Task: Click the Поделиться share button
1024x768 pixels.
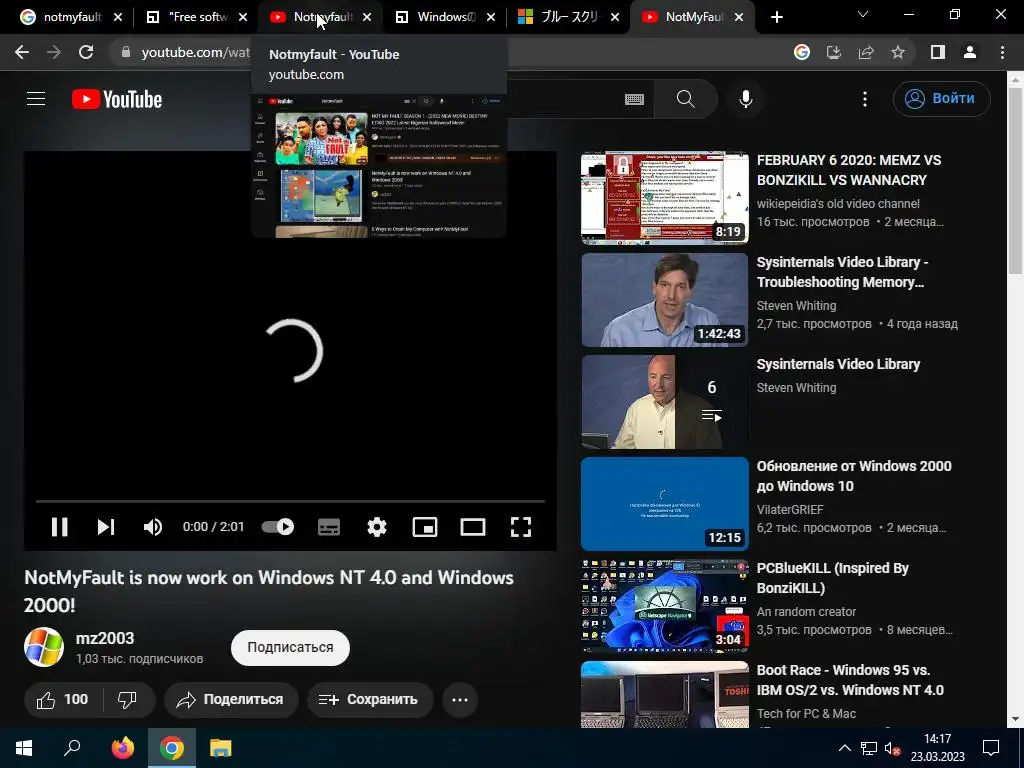Action: pos(231,699)
